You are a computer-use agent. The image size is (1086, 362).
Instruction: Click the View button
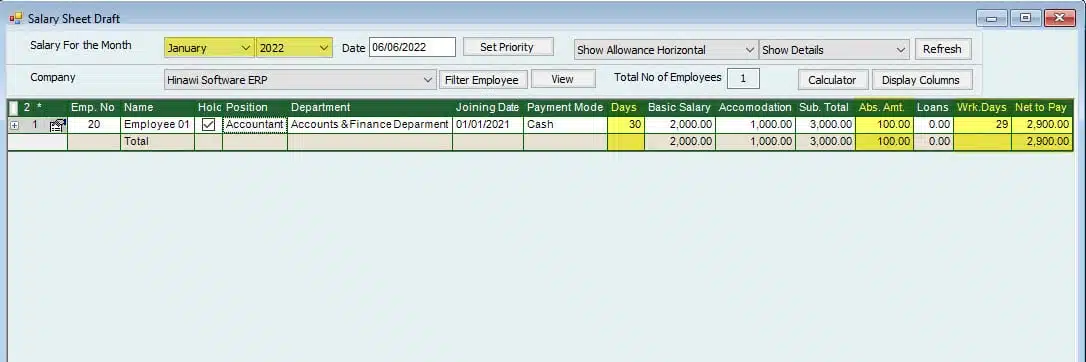coord(562,80)
